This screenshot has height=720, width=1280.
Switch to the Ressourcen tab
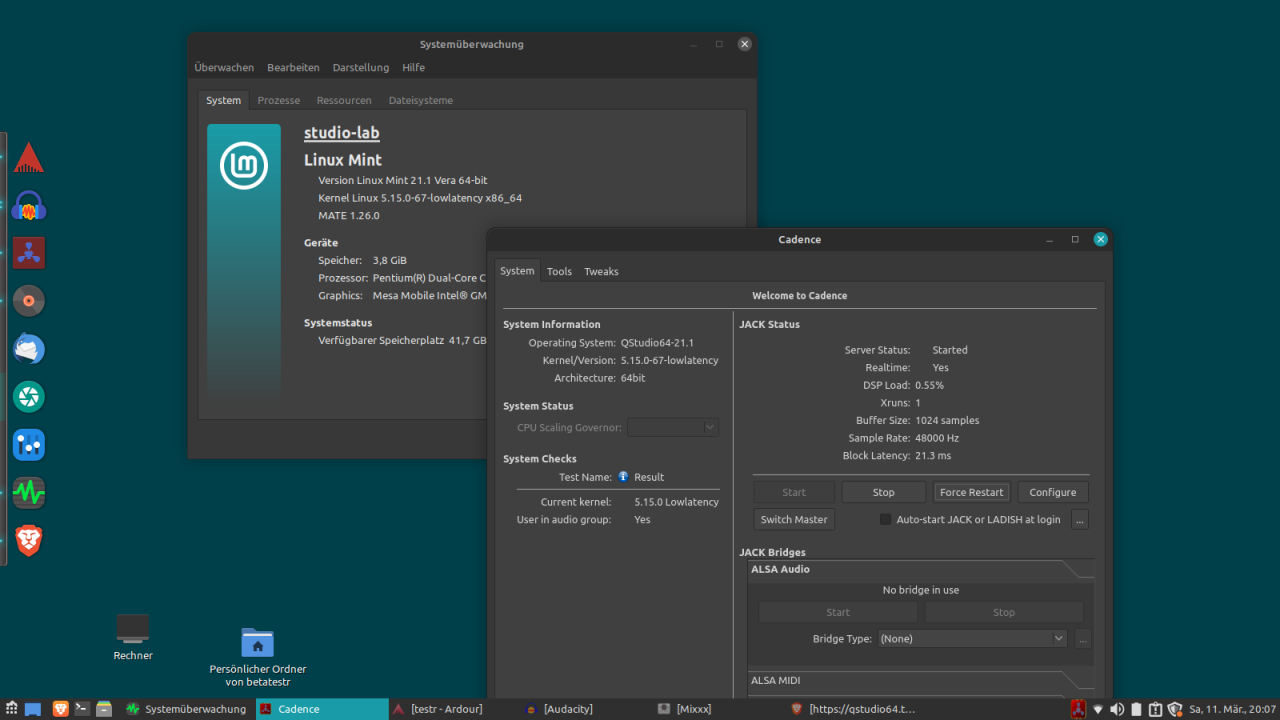point(344,100)
